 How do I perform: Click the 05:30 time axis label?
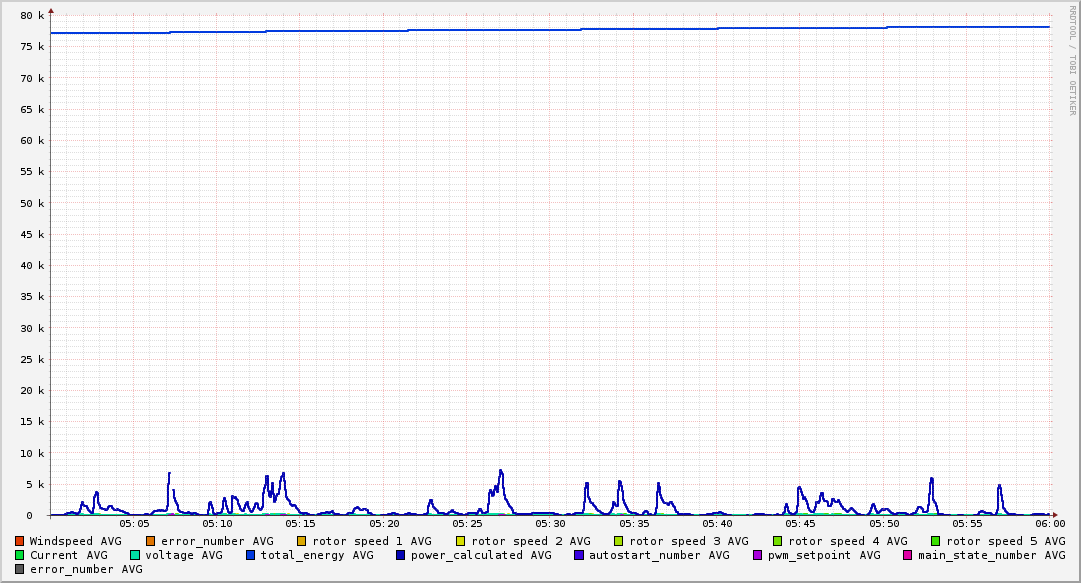click(550, 523)
